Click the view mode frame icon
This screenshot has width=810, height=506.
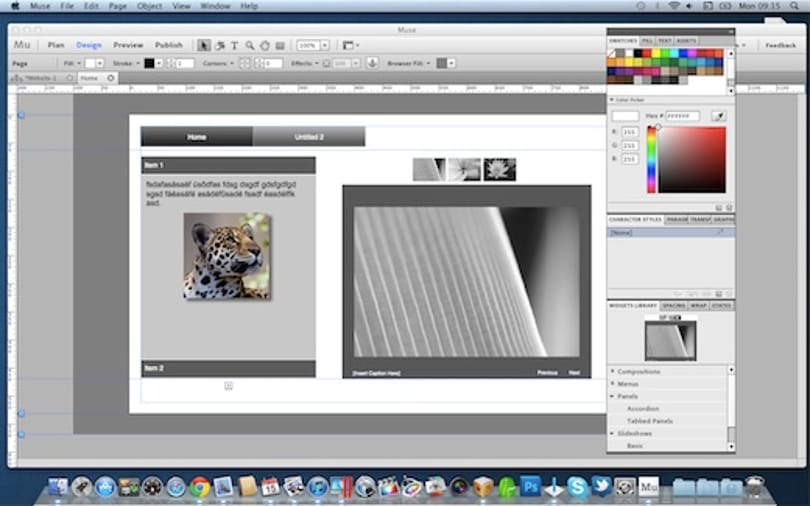[349, 45]
